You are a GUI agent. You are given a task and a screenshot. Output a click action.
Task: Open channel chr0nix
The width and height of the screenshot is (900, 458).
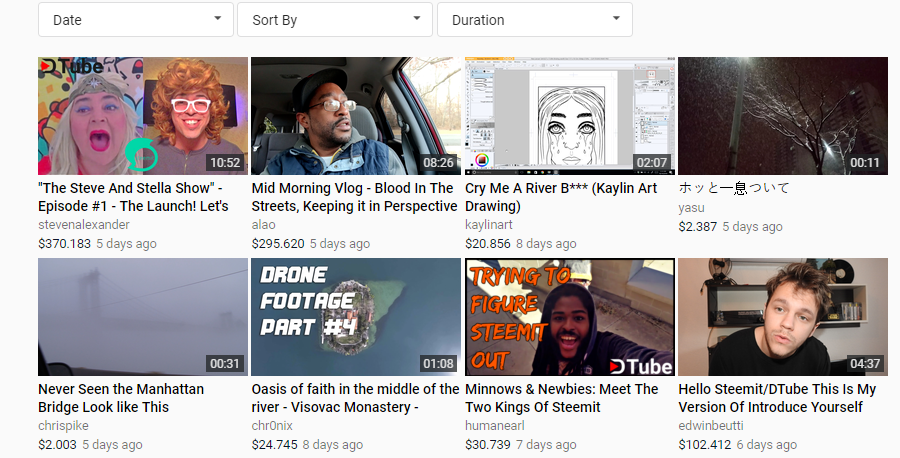(272, 426)
